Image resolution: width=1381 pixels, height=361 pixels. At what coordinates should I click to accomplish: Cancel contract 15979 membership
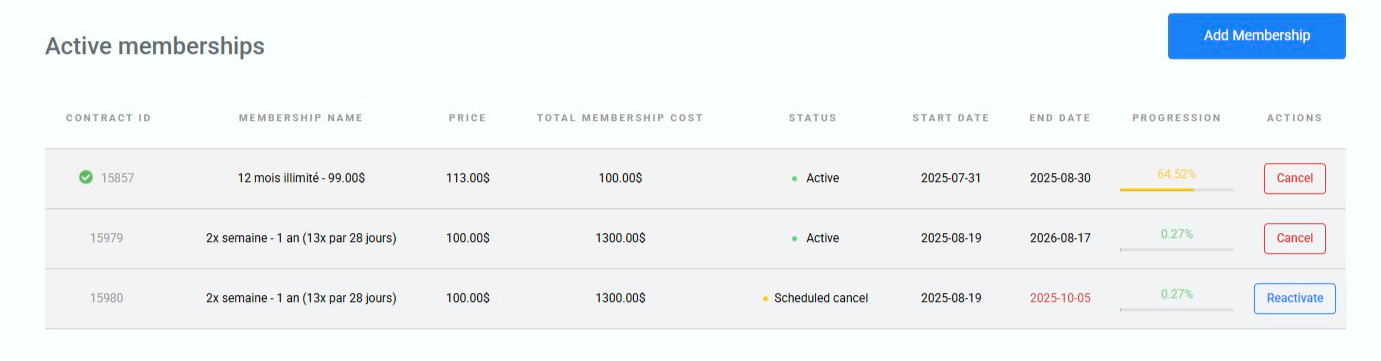pos(1294,238)
